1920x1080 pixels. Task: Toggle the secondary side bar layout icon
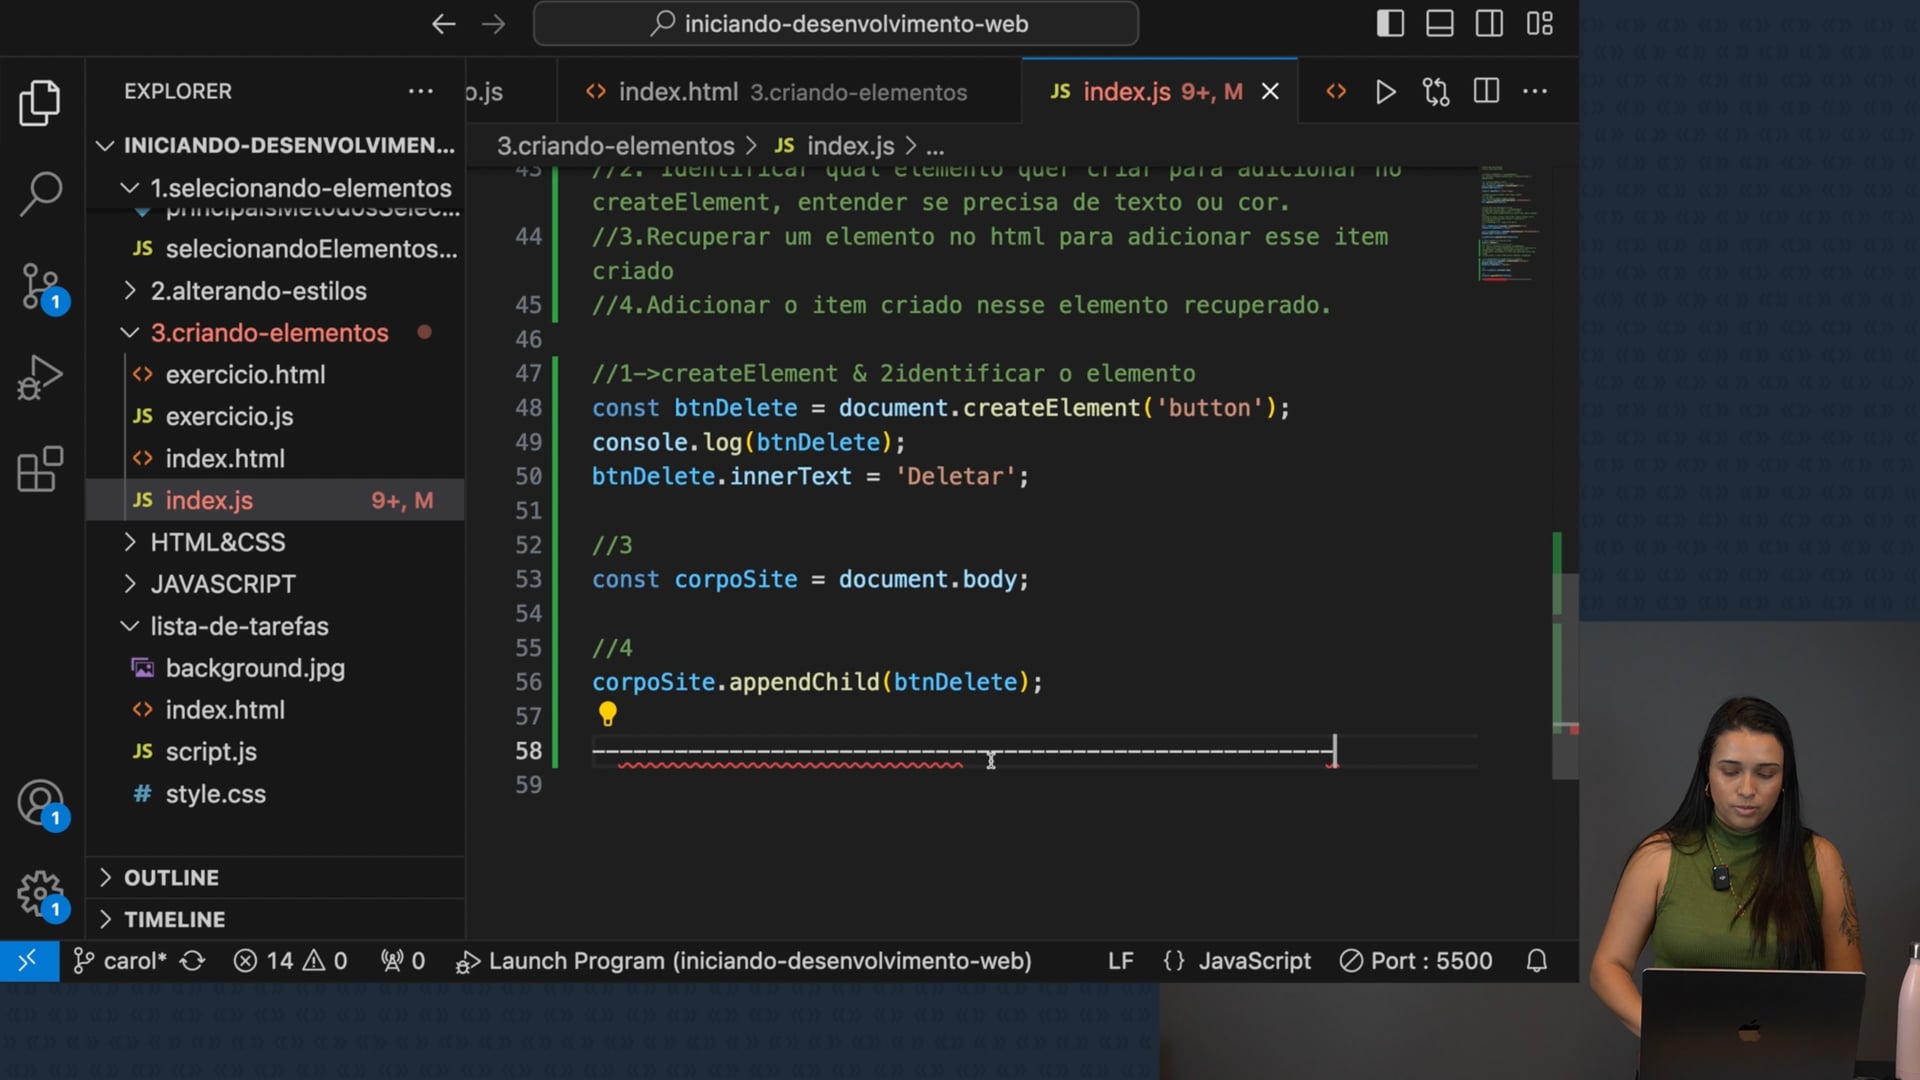tap(1489, 24)
